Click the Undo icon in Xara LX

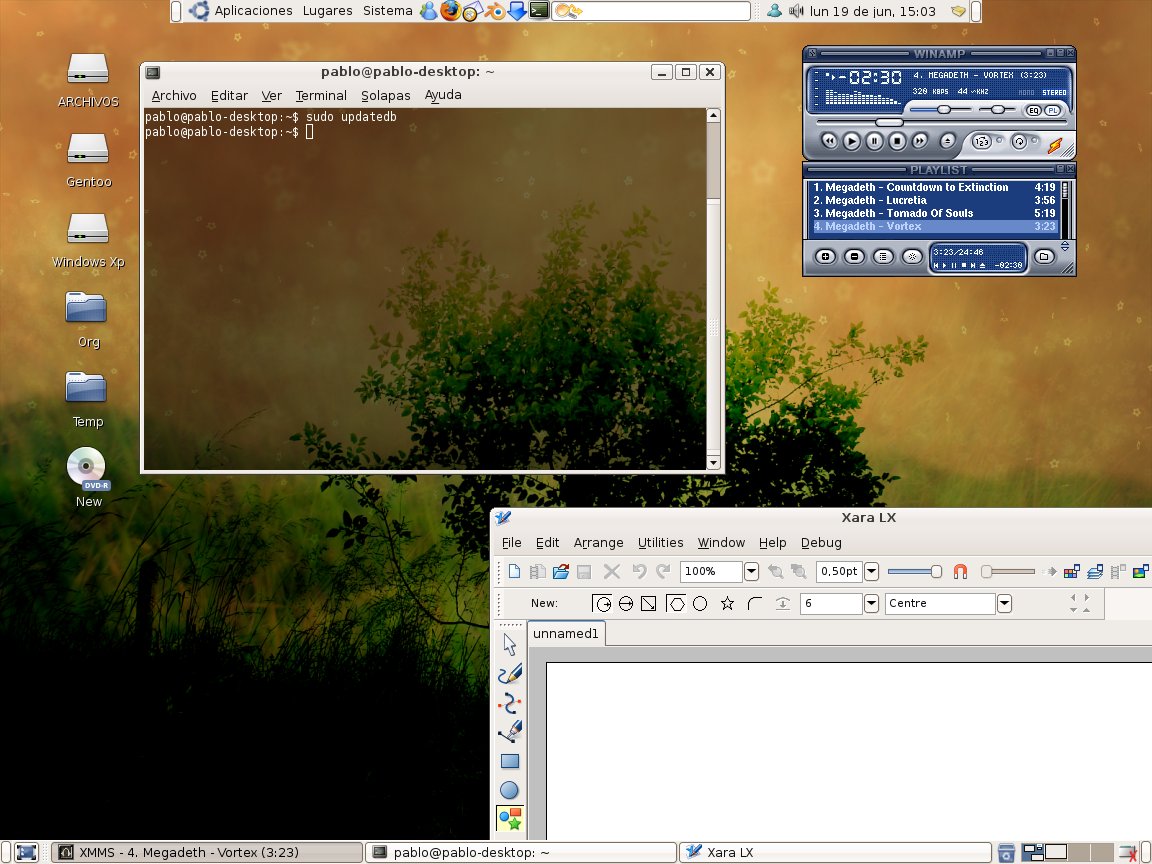(x=639, y=572)
